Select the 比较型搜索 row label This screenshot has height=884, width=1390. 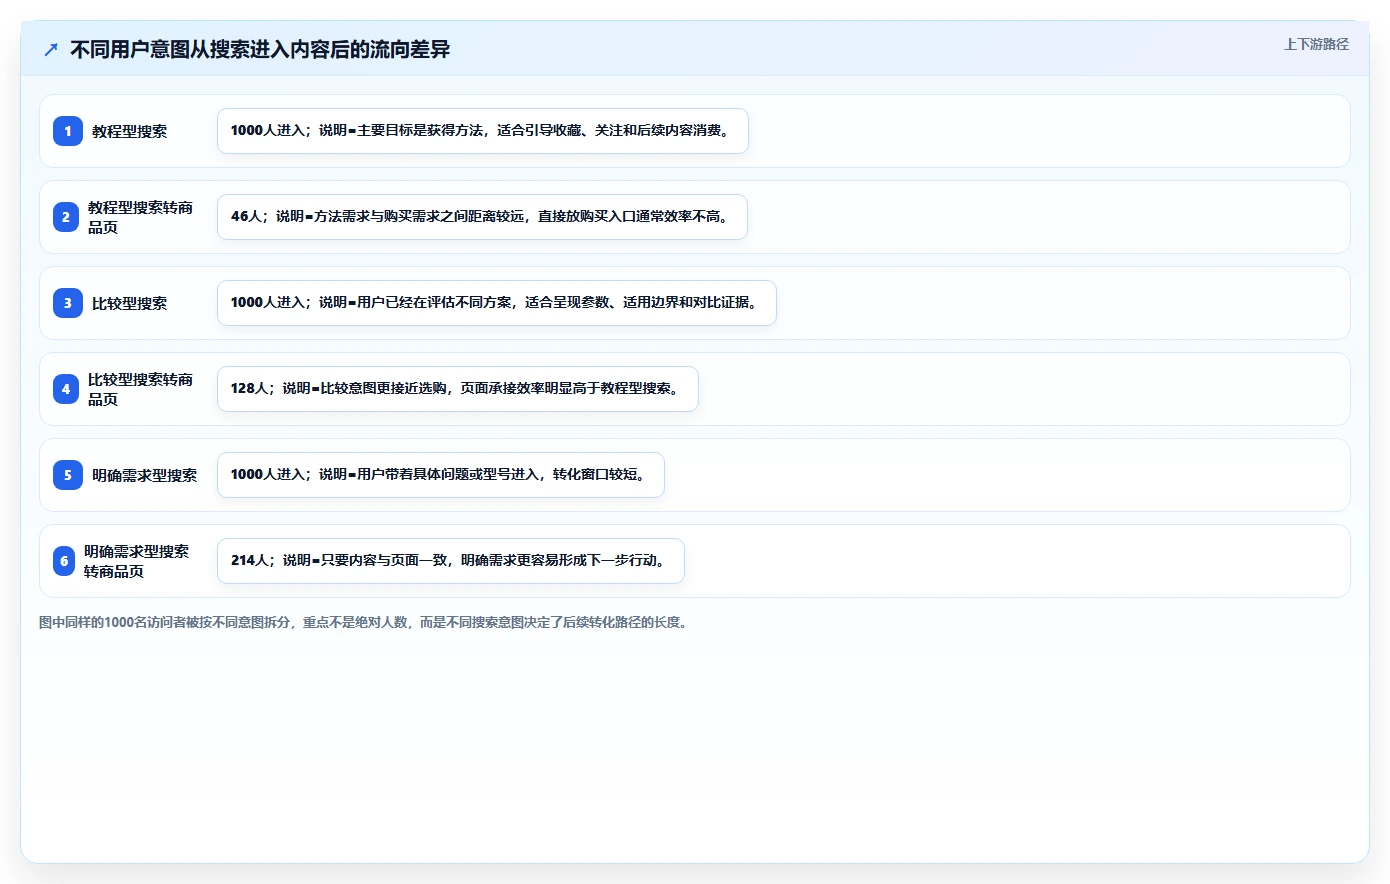coord(130,303)
